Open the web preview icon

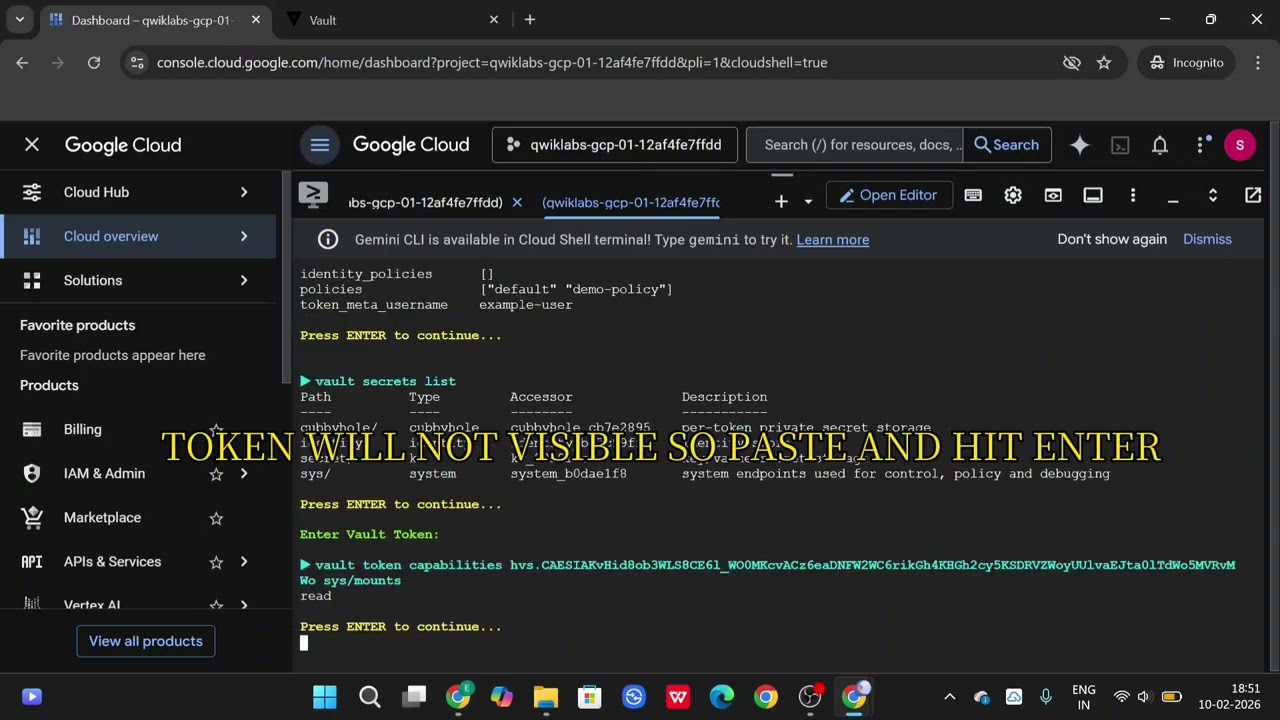(1053, 195)
